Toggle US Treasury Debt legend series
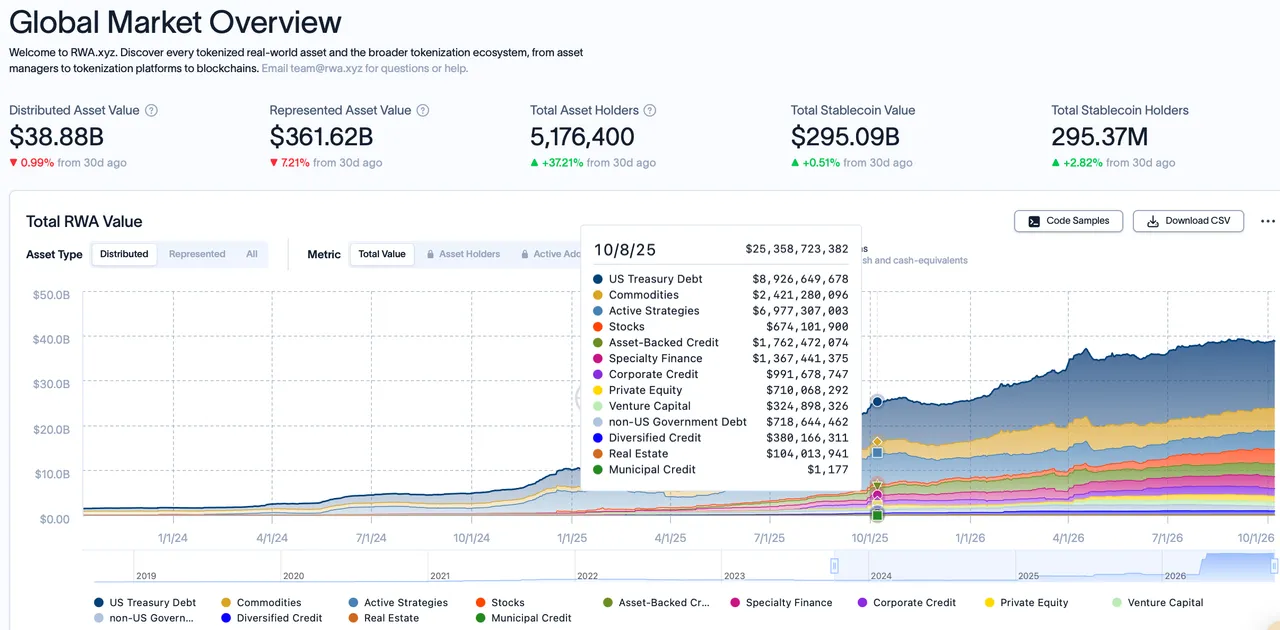This screenshot has width=1280, height=630. pyautogui.click(x=145, y=603)
